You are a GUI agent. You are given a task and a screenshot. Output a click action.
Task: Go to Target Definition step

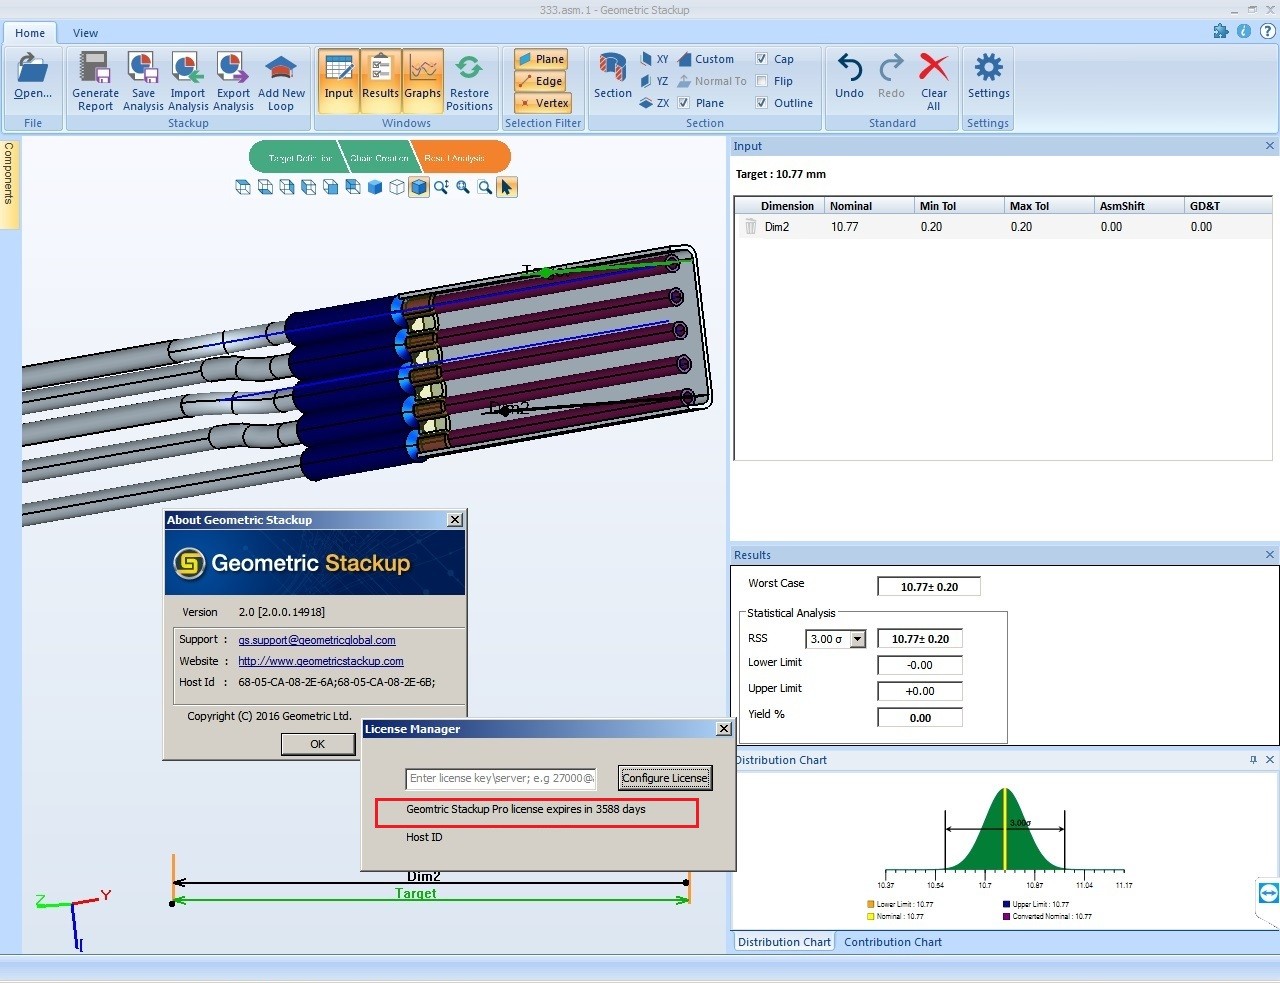(297, 158)
